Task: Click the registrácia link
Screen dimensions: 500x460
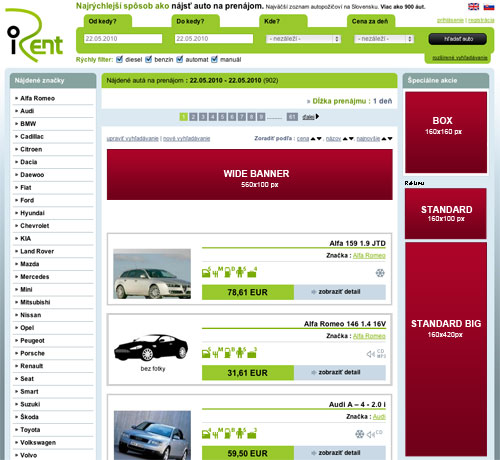Action: [x=481, y=20]
